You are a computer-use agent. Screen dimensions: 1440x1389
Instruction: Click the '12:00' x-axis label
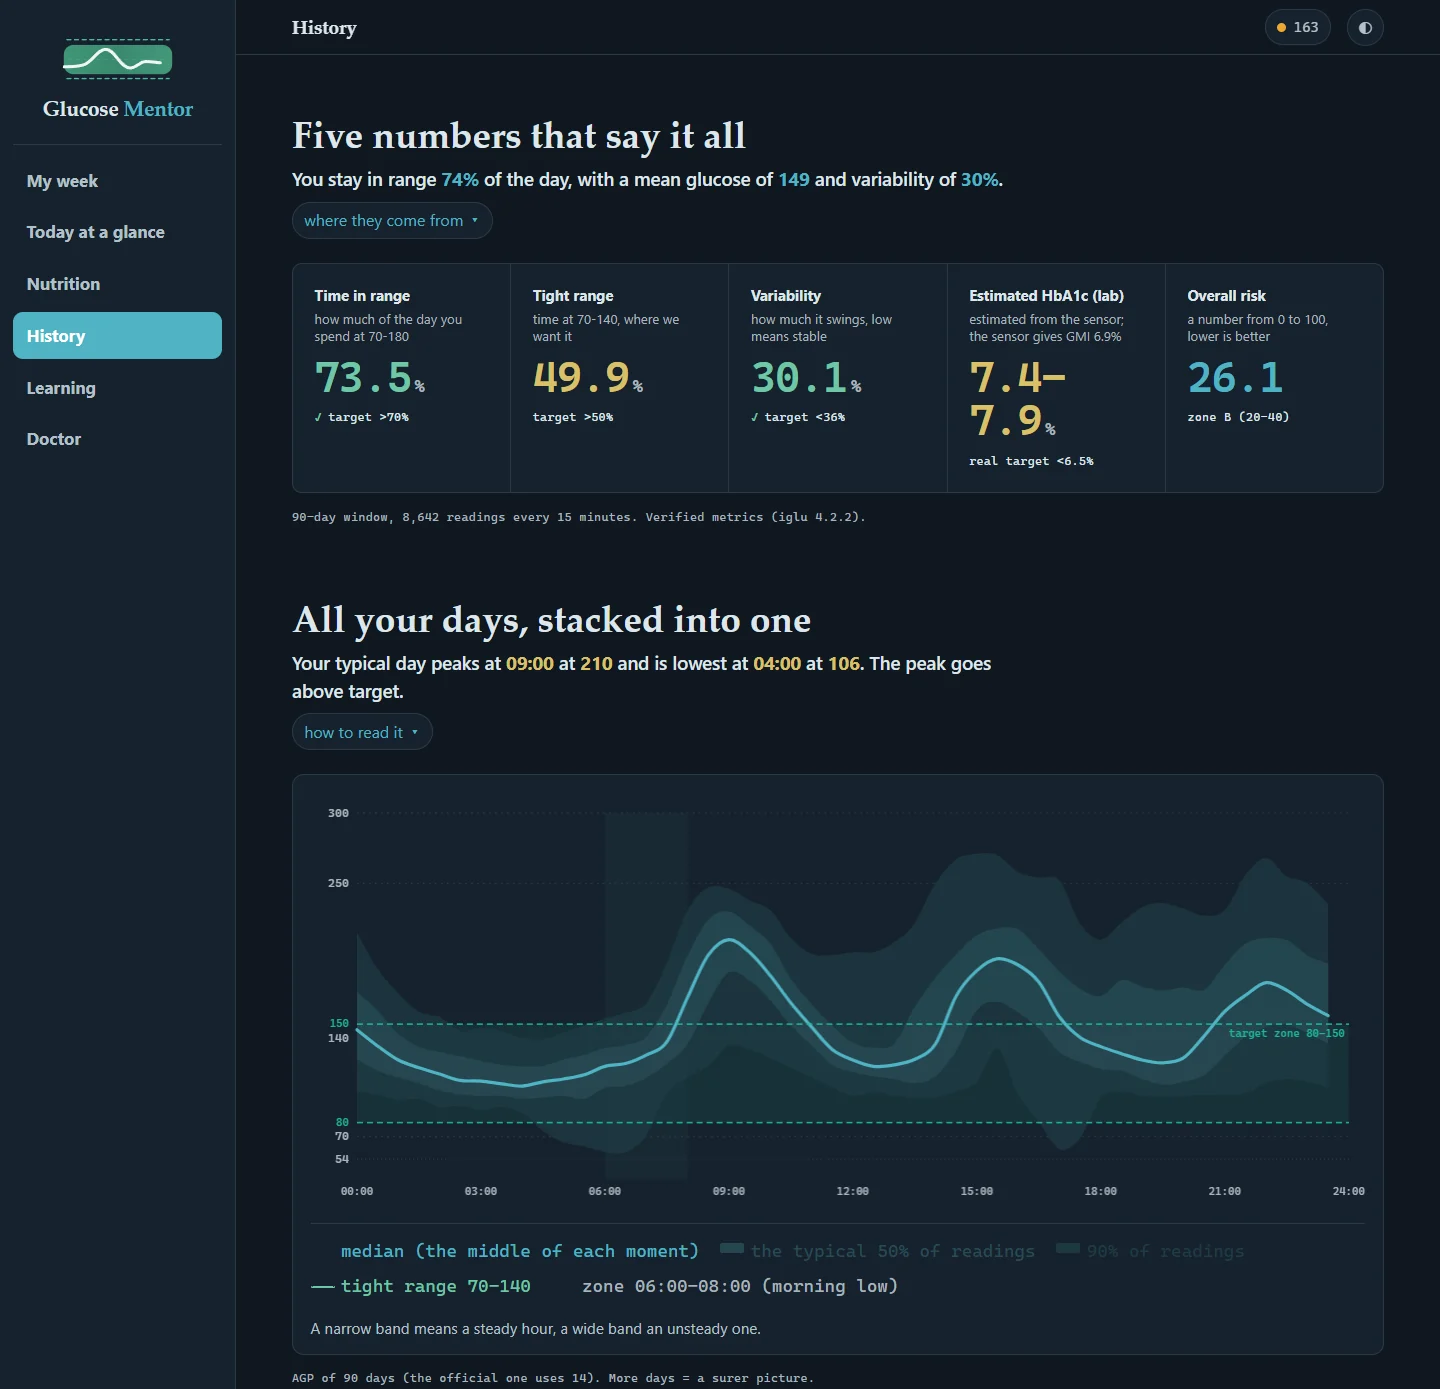(852, 1191)
